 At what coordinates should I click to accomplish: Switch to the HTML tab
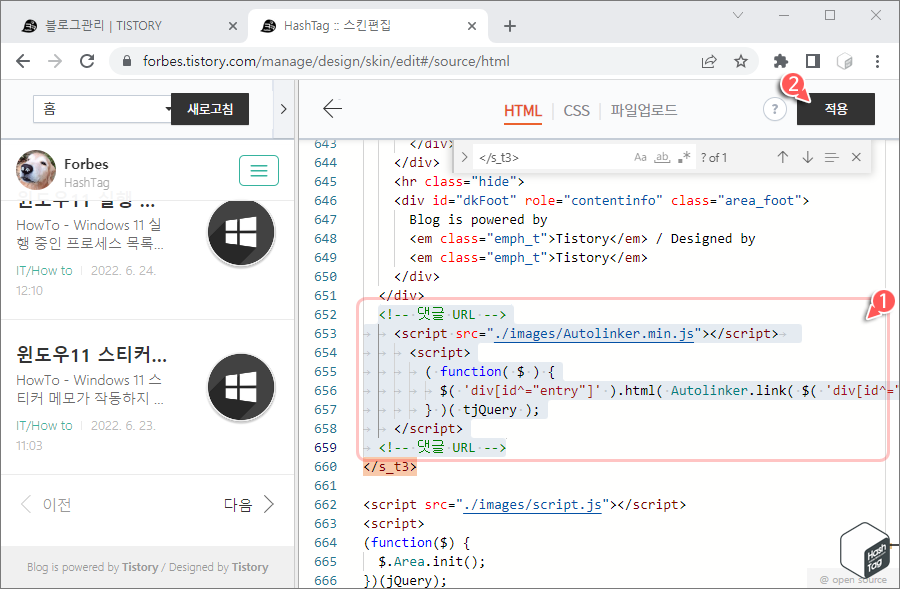[522, 110]
